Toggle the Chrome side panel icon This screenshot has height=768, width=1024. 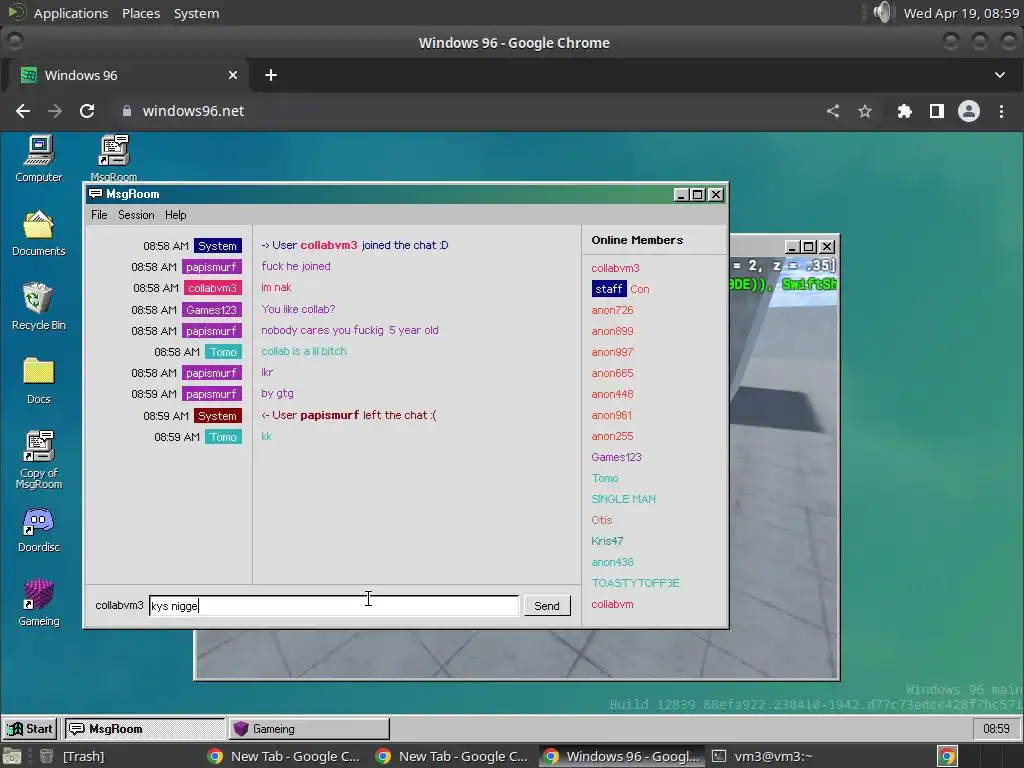[x=936, y=111]
